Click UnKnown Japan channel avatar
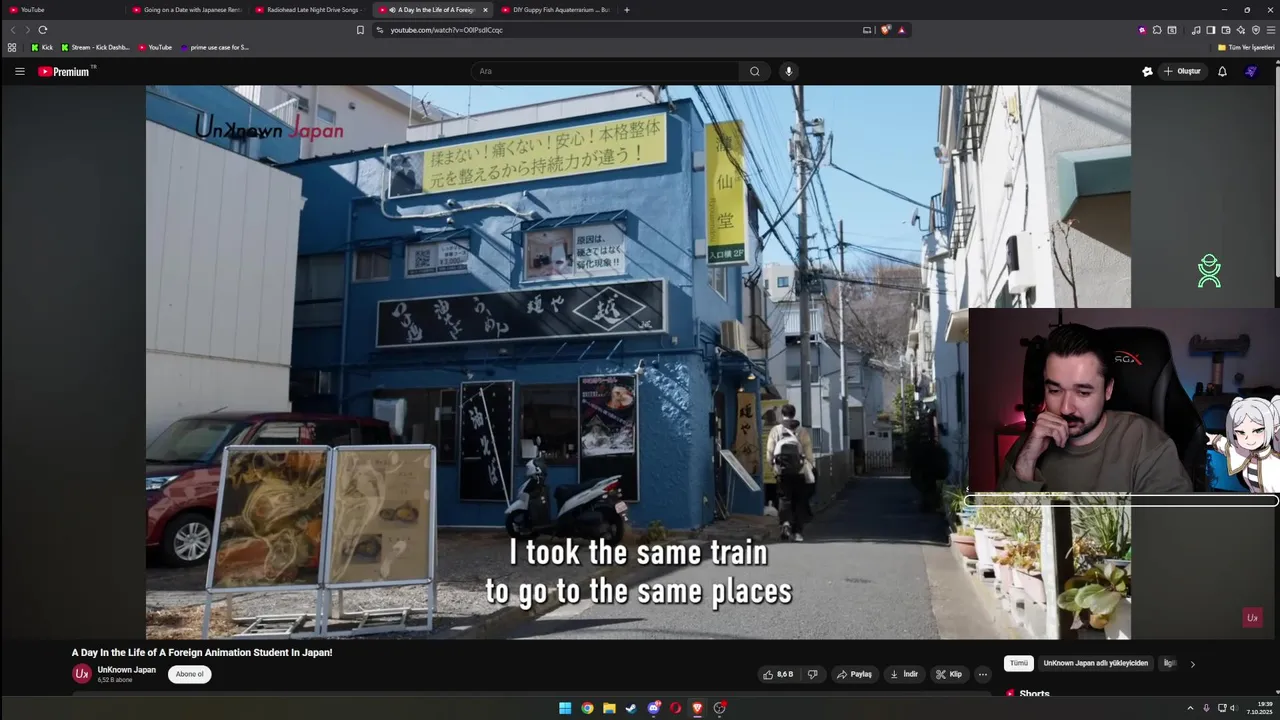1280x720 pixels. [x=82, y=674]
